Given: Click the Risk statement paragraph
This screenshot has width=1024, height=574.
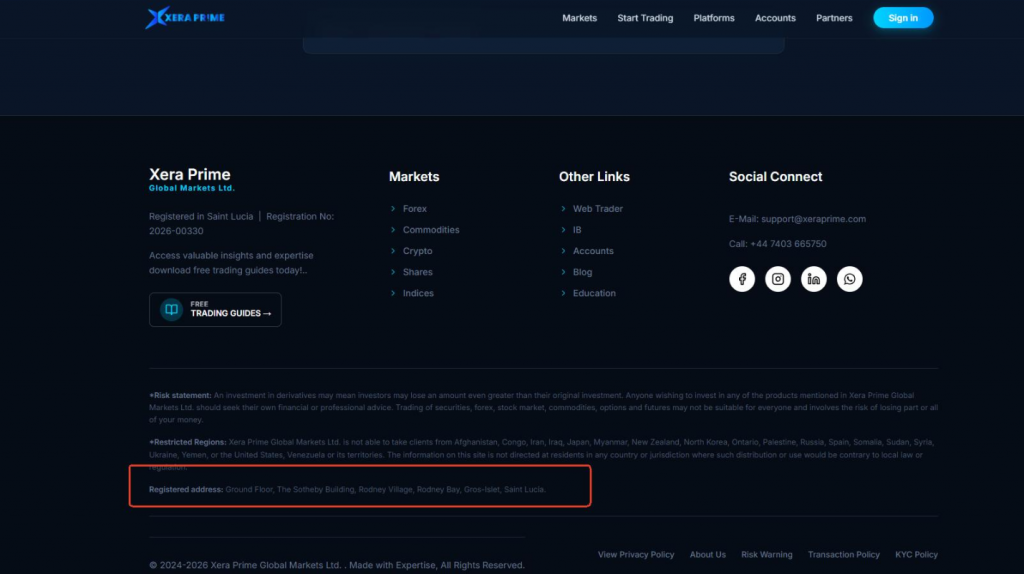Looking at the screenshot, I should [543, 407].
